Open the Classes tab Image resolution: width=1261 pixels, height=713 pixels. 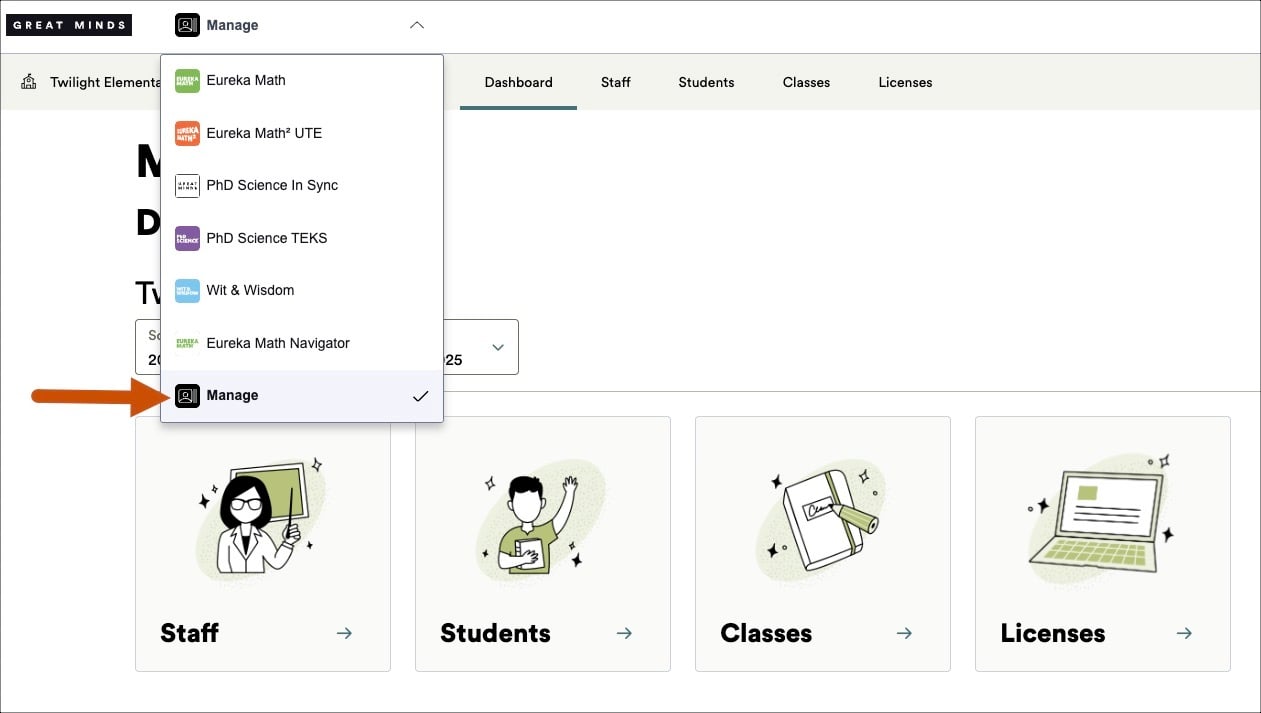[x=806, y=82]
